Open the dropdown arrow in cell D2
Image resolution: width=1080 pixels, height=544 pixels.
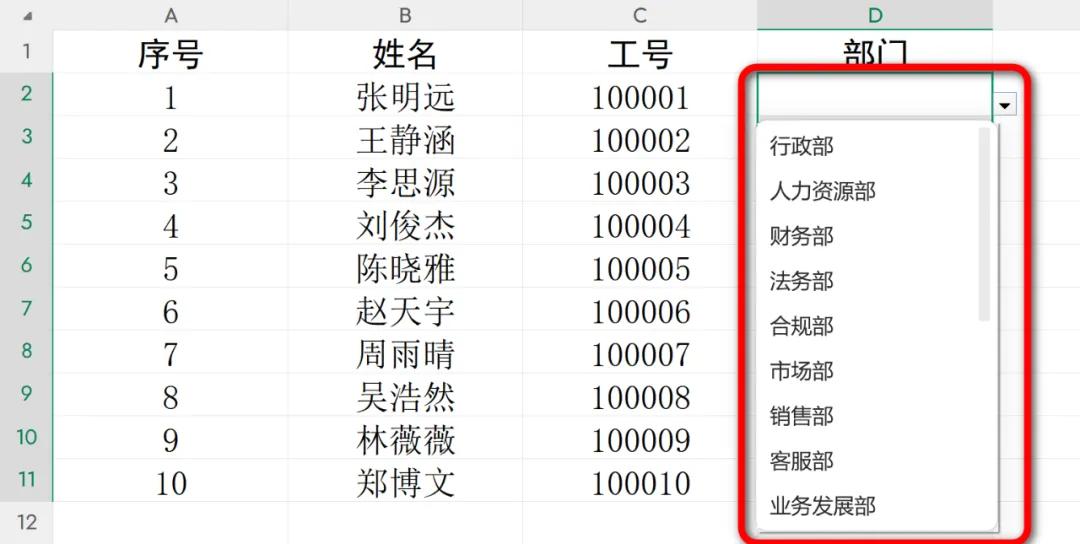(1005, 105)
